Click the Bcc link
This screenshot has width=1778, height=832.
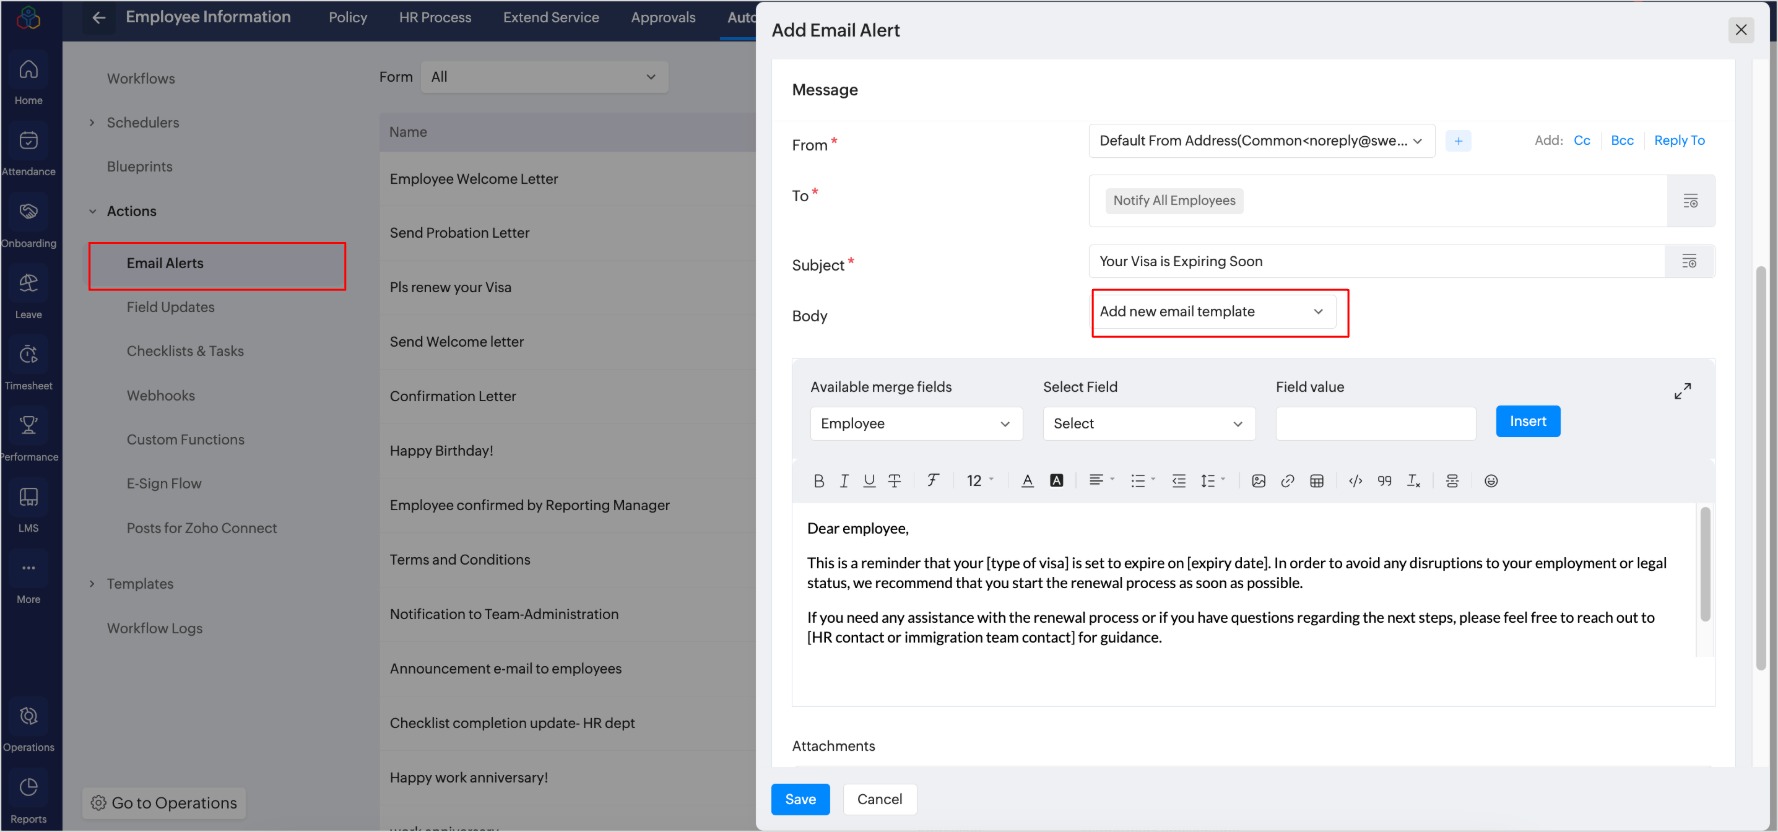coord(1622,141)
